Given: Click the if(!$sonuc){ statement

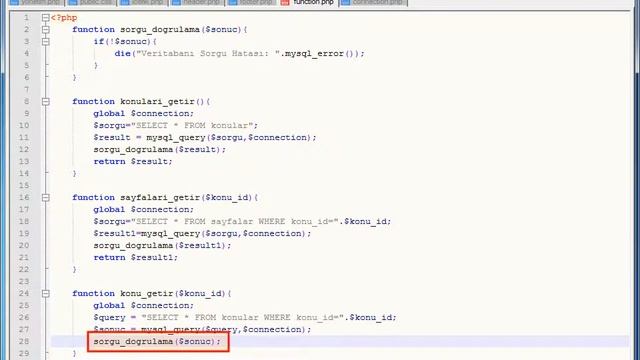Looking at the screenshot, I should coord(125,41).
